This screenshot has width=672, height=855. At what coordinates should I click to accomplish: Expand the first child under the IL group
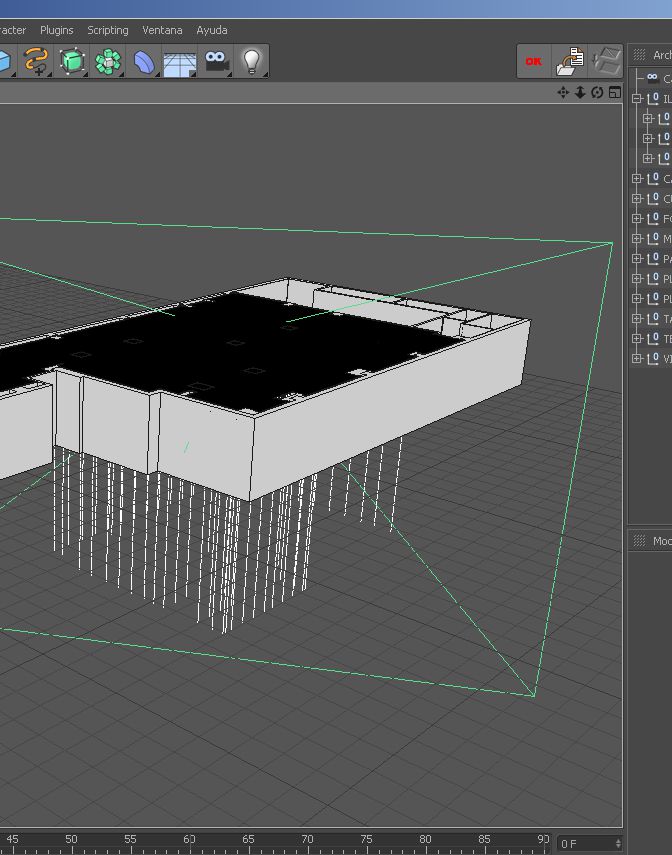pyautogui.click(x=647, y=118)
